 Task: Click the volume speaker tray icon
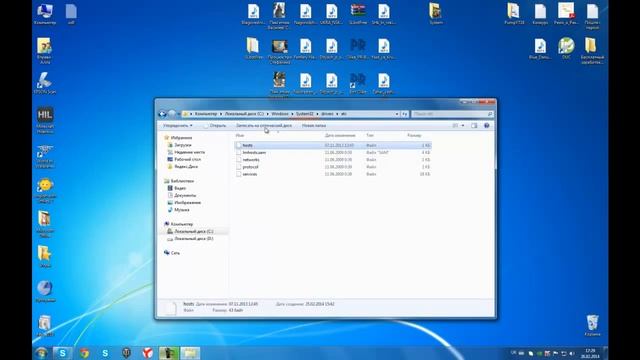pos(572,353)
